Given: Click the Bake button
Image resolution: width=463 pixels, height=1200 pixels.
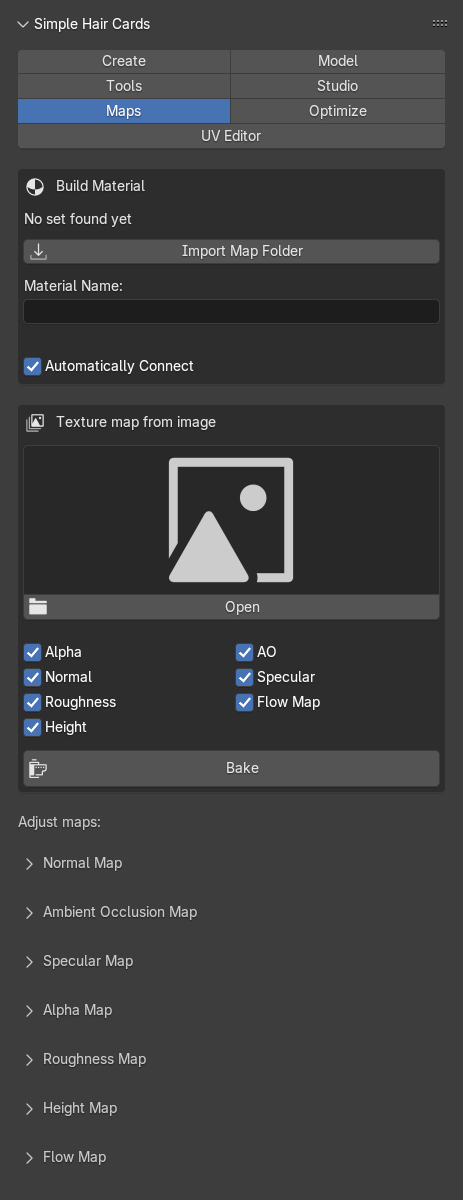Looking at the screenshot, I should [x=231, y=768].
